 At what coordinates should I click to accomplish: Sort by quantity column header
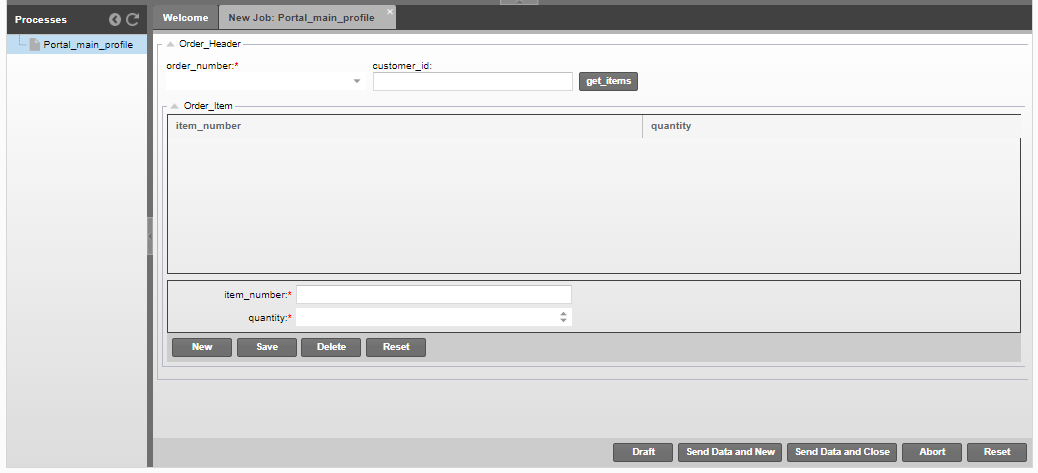[831, 126]
